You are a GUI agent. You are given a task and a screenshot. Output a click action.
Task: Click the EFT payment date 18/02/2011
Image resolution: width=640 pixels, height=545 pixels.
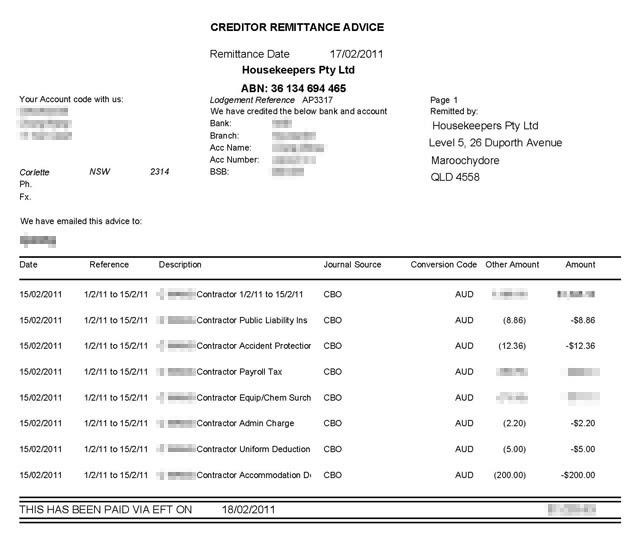(x=249, y=509)
